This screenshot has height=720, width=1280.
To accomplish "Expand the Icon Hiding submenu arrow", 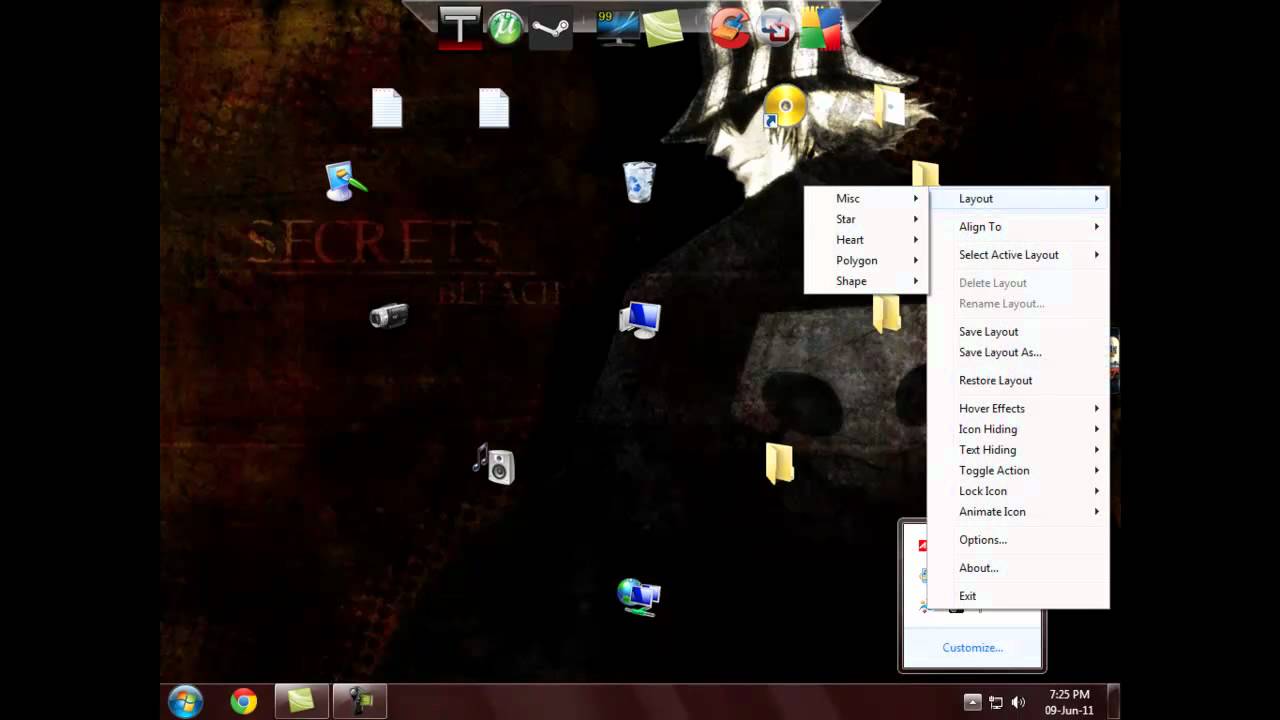I will click(1097, 429).
